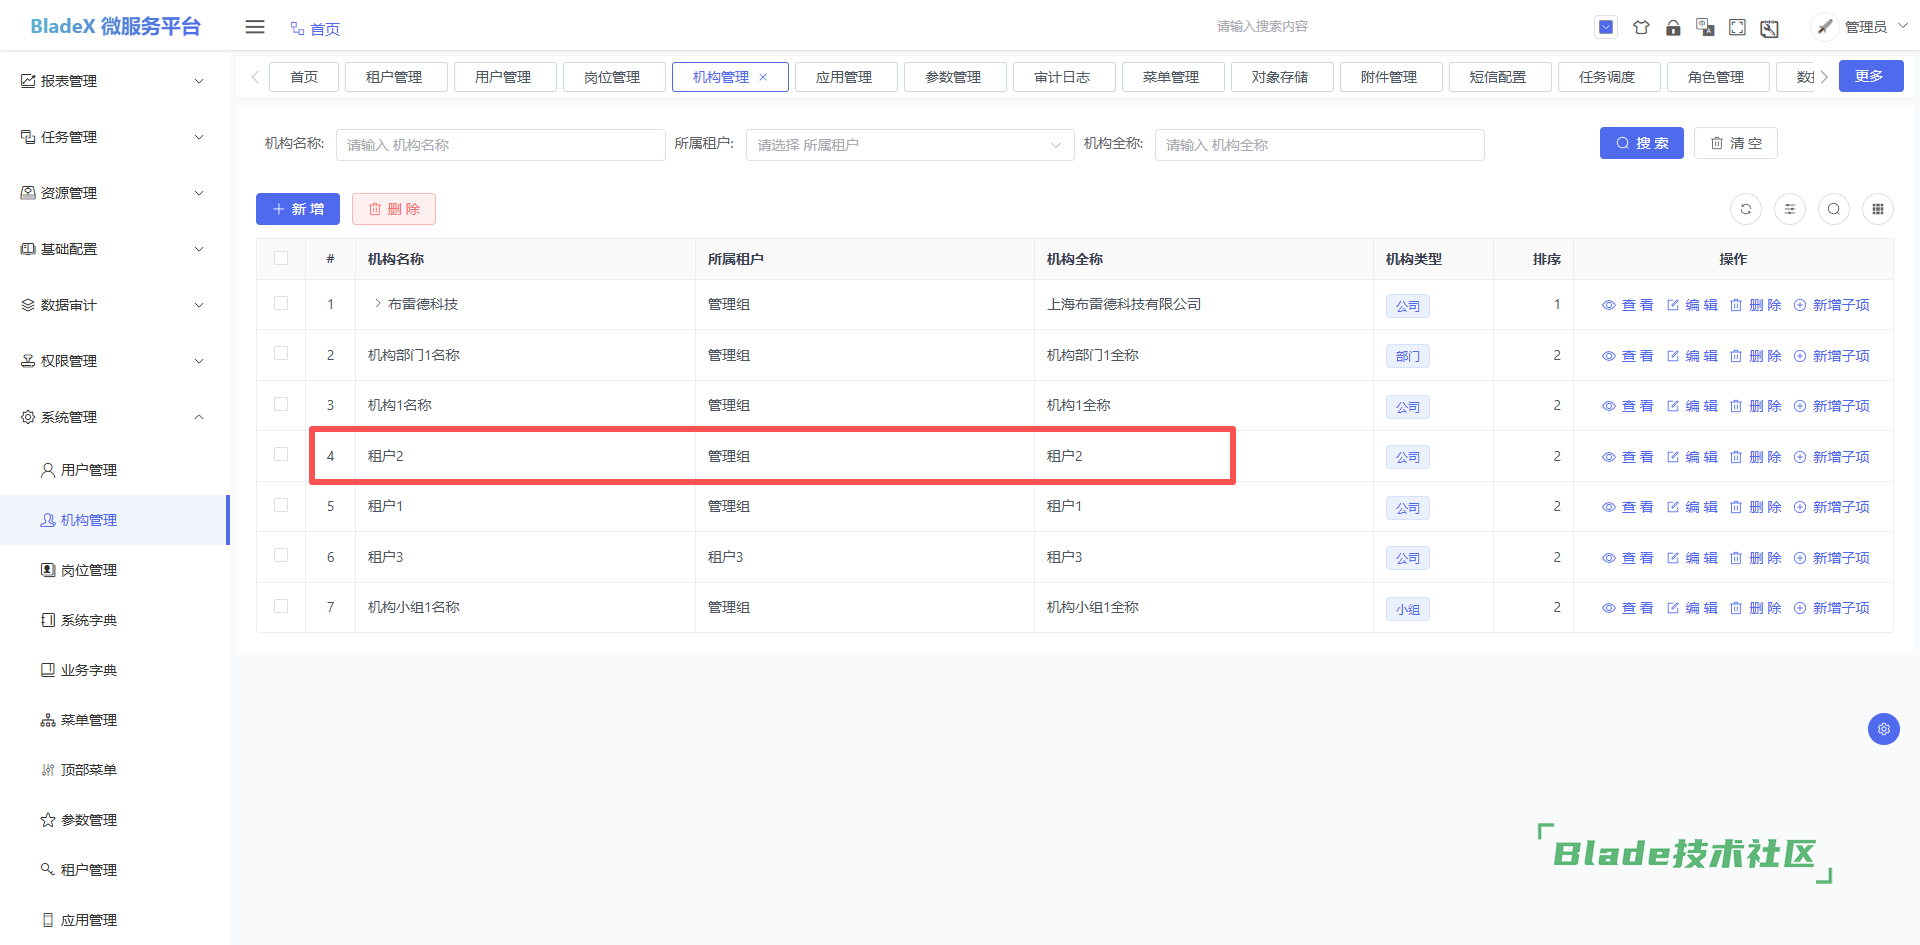Click the 机构名称 input field
Screen dimensions: 1920x945
[x=501, y=145]
